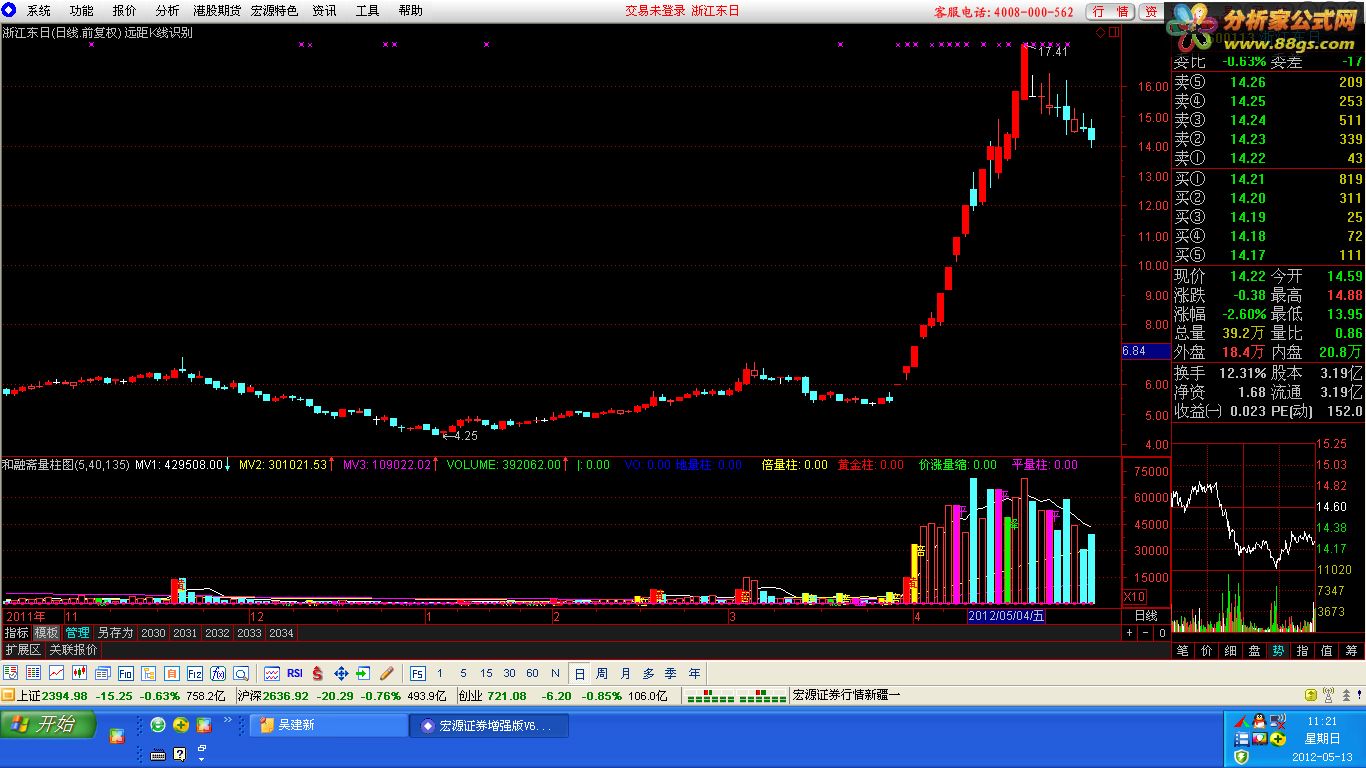Select template tab 2033

click(x=249, y=633)
